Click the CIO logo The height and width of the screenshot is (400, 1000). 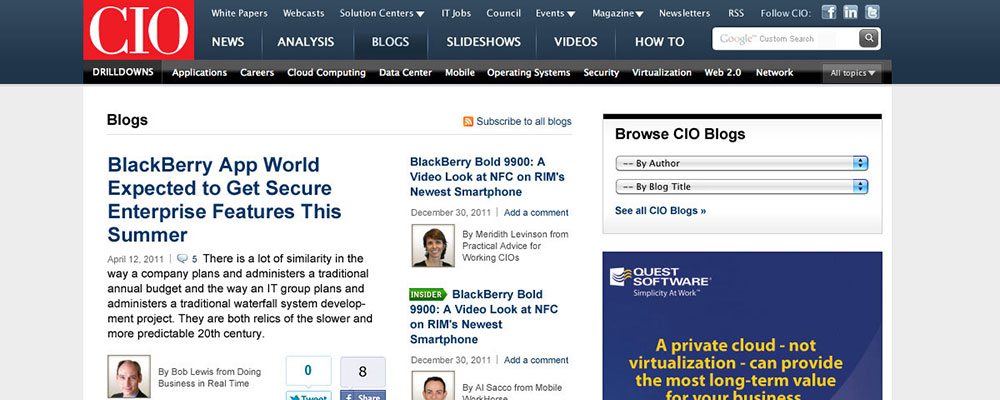tap(138, 30)
